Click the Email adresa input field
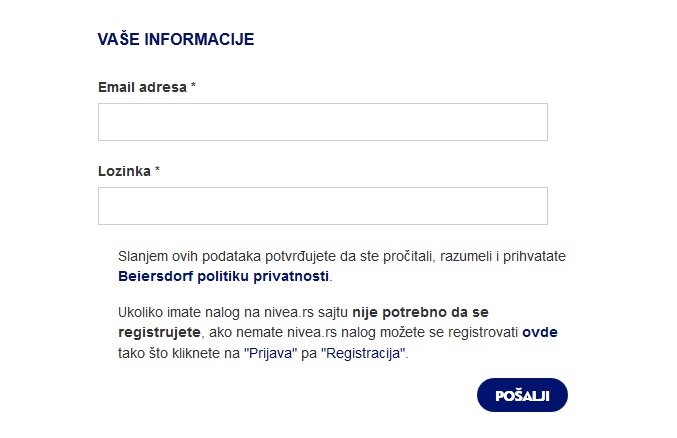The image size is (677, 438). (x=323, y=122)
